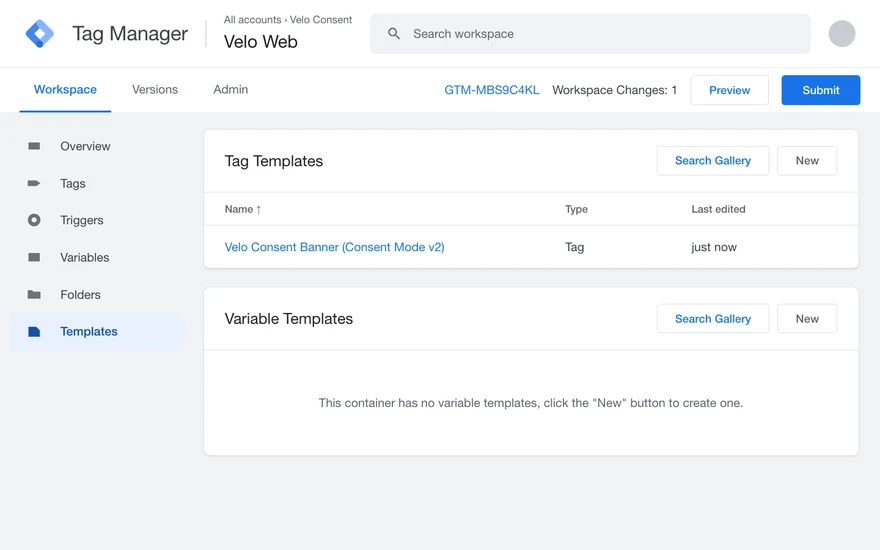Click the Variables sidebar icon
The image size is (880, 550).
[x=34, y=257]
